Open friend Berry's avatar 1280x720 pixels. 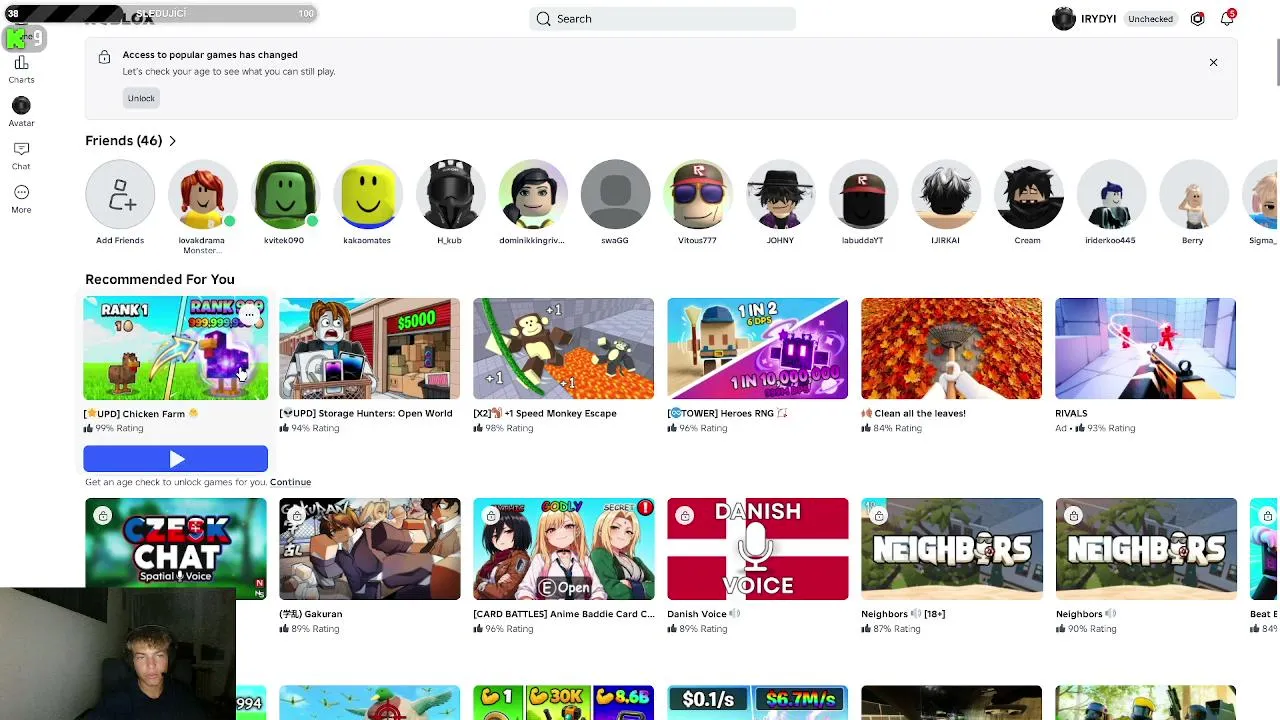[1193, 195]
